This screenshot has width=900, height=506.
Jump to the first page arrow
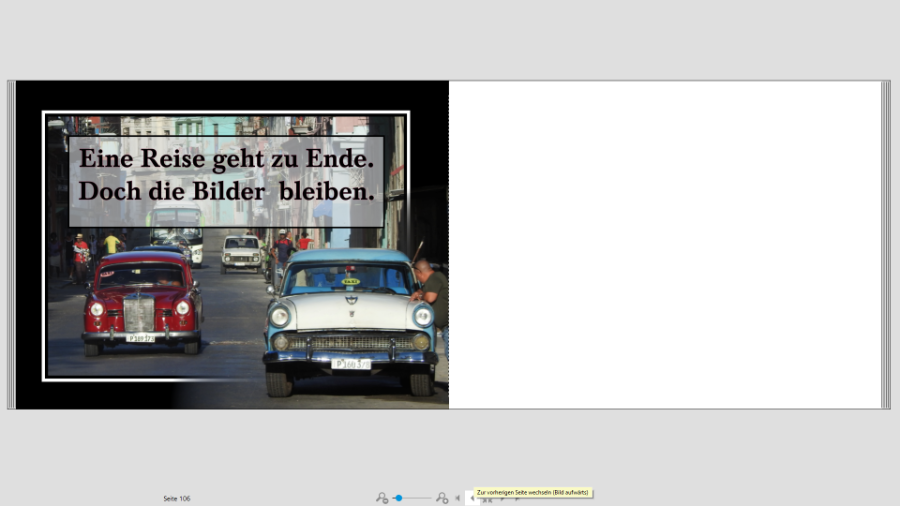pos(458,498)
